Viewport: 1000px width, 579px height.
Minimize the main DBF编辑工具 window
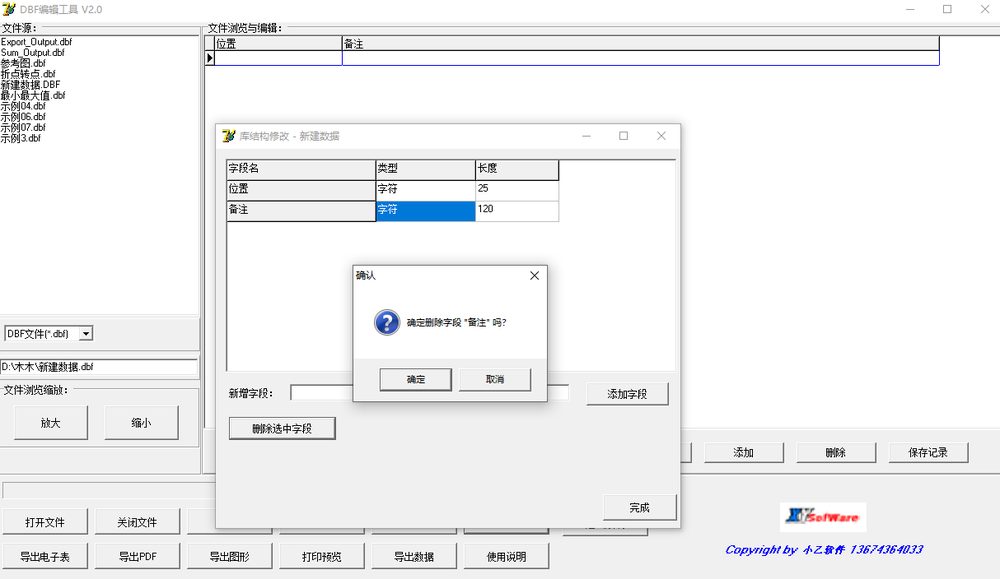(x=910, y=9)
